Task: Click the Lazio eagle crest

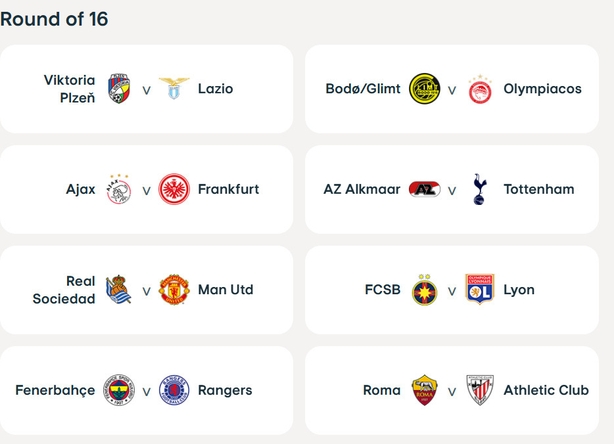Action: pos(174,88)
